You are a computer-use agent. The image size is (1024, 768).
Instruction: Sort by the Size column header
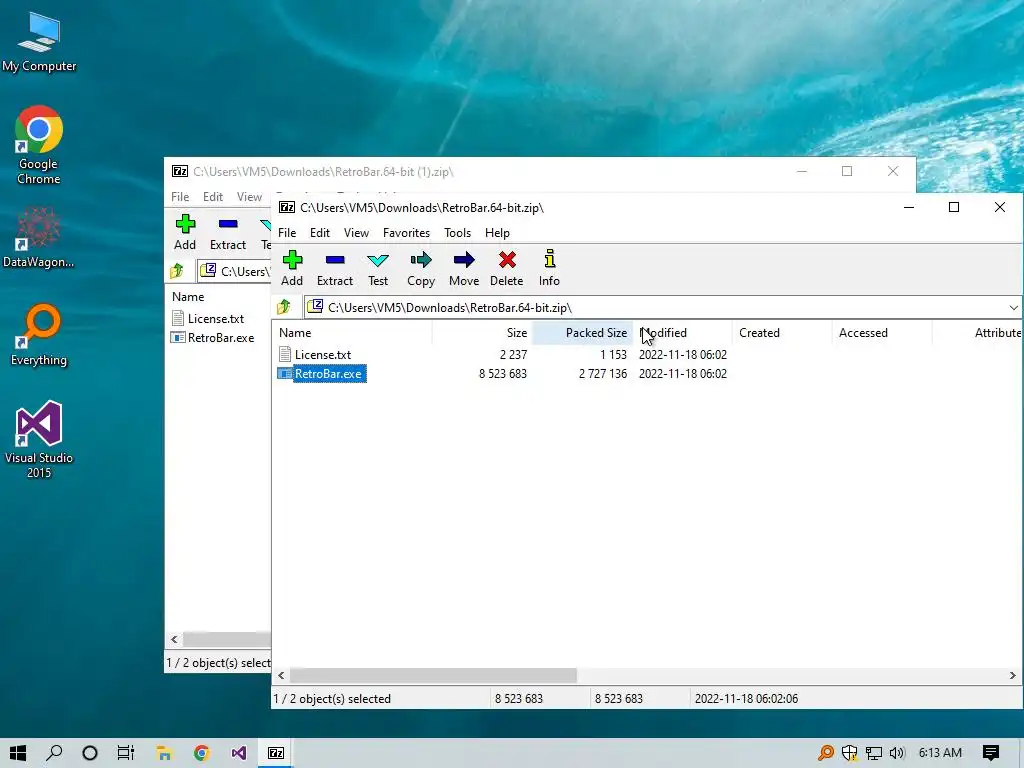click(482, 332)
